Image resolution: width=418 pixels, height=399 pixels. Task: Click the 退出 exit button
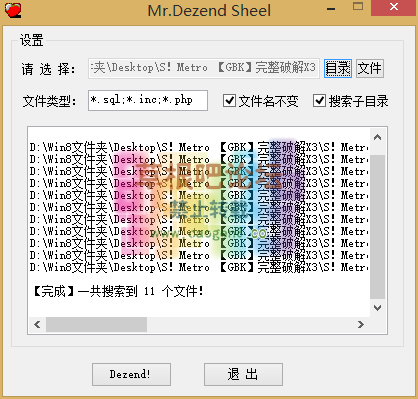tap(243, 374)
